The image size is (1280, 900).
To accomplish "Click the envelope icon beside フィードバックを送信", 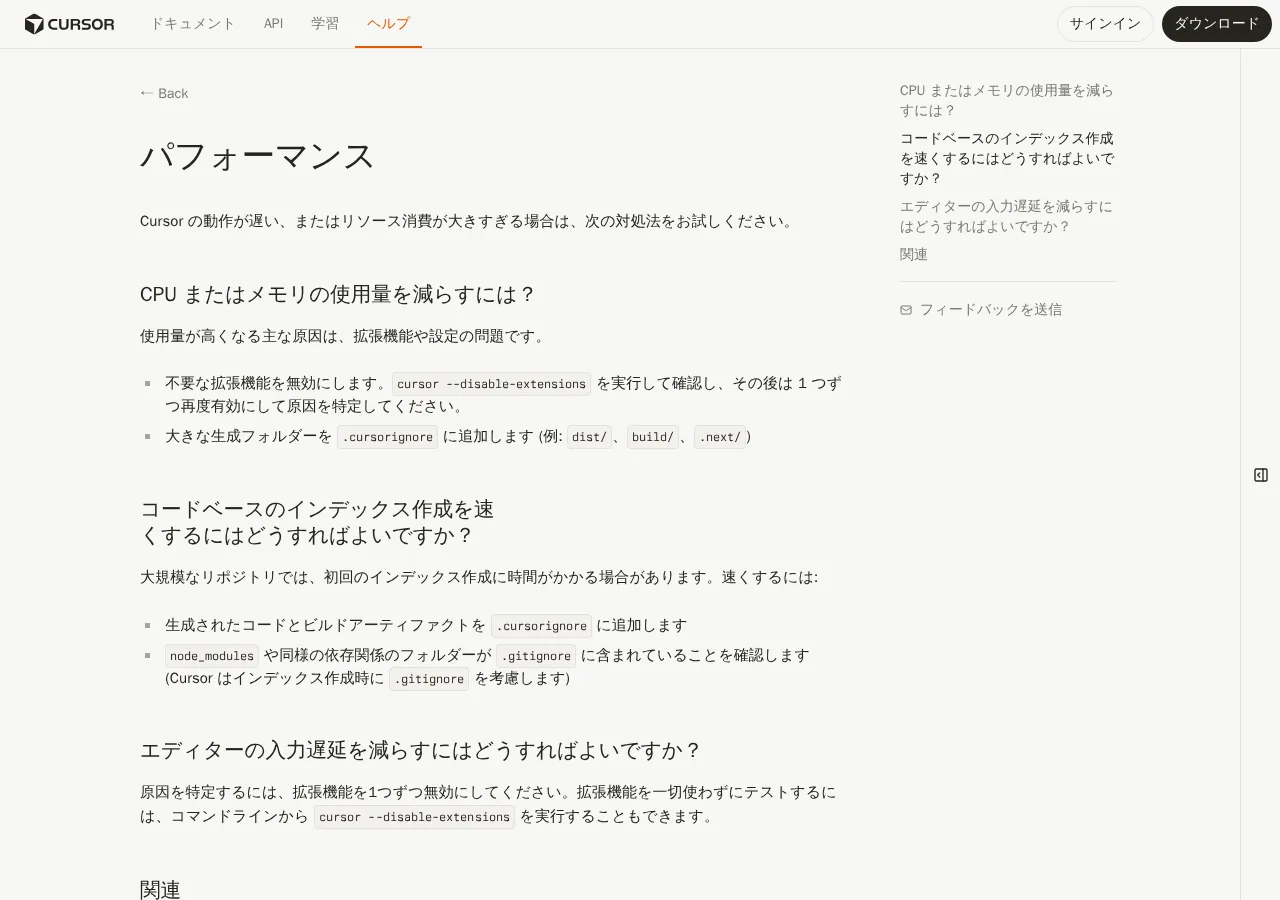I will tap(906, 310).
